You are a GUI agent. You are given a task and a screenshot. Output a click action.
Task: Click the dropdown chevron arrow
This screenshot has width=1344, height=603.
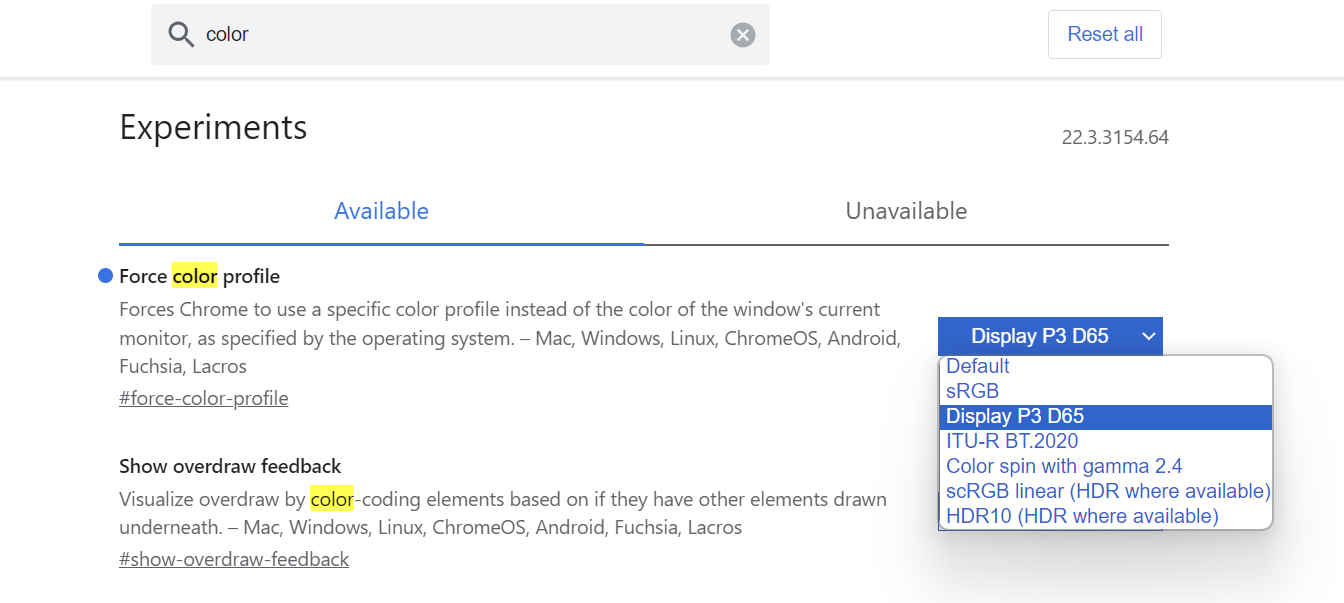coord(1149,336)
